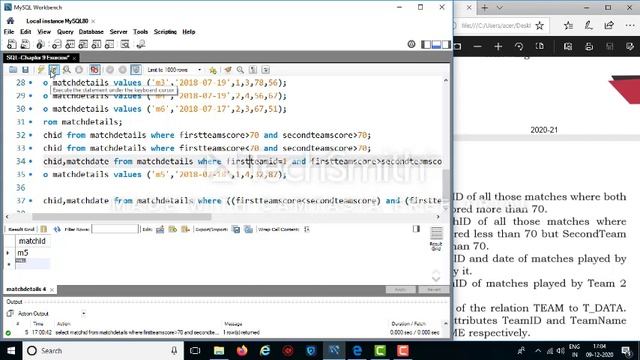
Task: Click the refresh result grid icon
Action: pyautogui.click(x=57, y=229)
